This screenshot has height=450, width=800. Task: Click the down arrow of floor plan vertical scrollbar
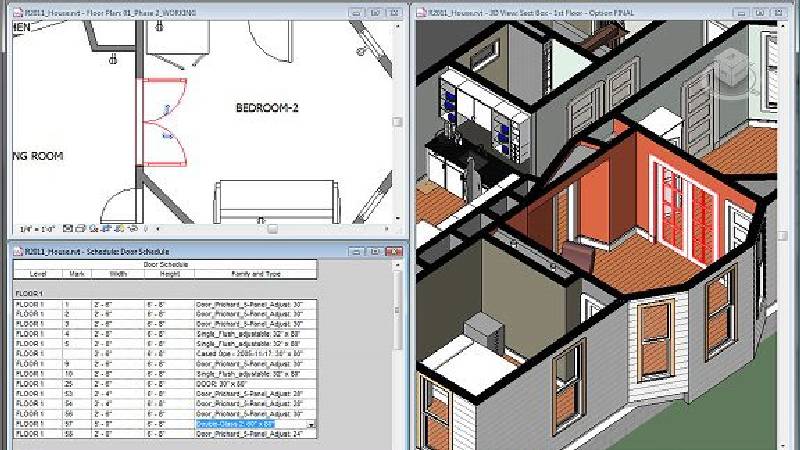click(x=397, y=218)
